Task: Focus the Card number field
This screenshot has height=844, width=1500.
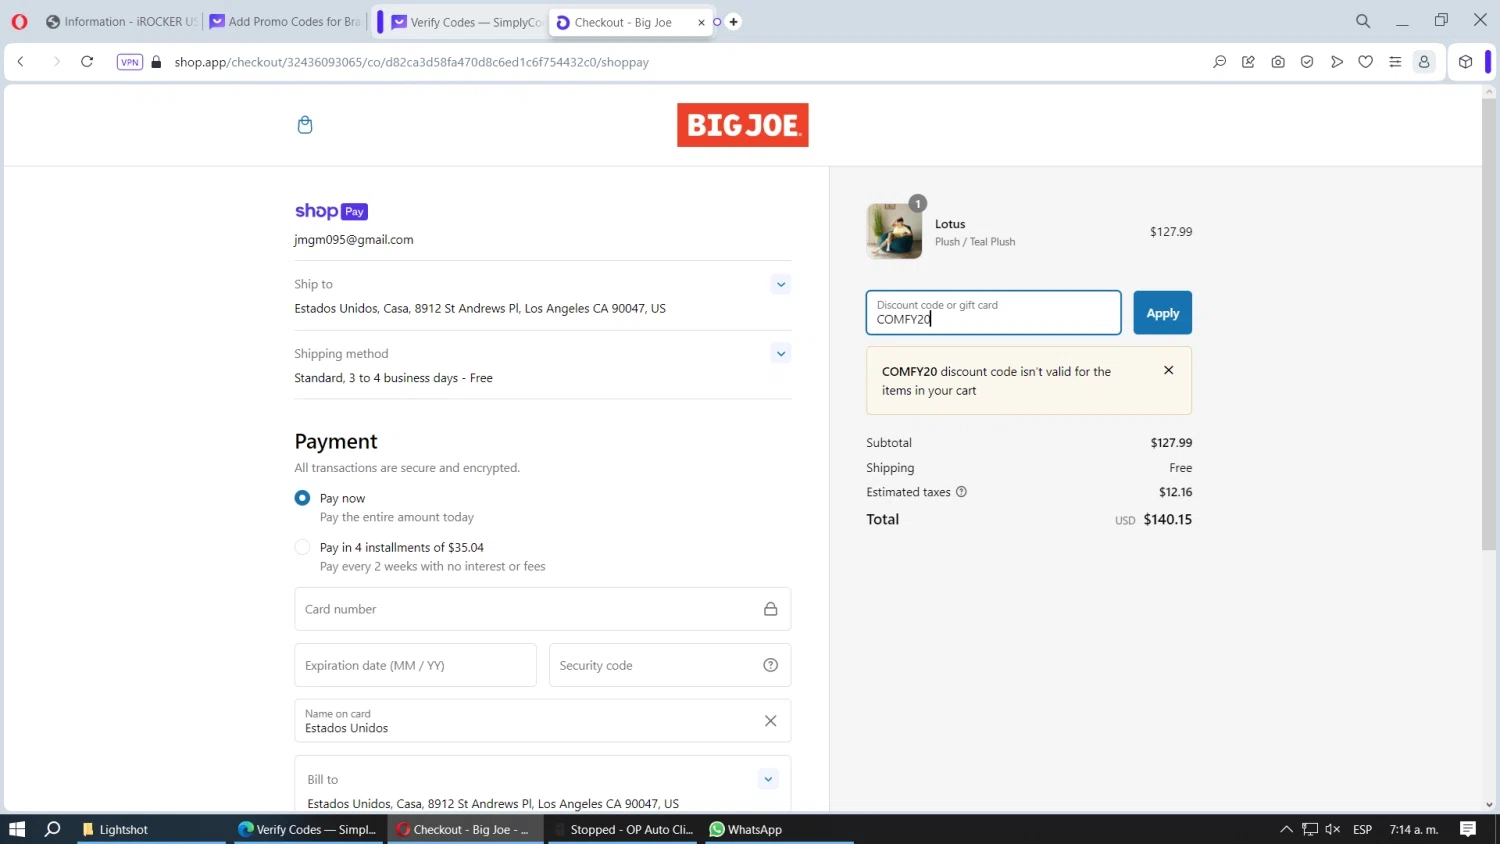Action: (x=542, y=609)
